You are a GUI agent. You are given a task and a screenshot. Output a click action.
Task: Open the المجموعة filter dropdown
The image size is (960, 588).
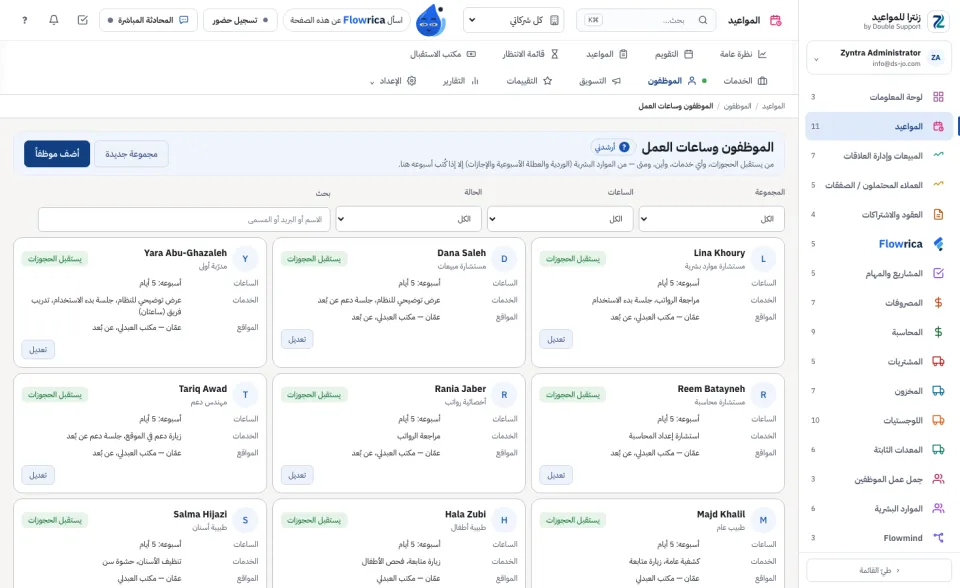(x=711, y=219)
